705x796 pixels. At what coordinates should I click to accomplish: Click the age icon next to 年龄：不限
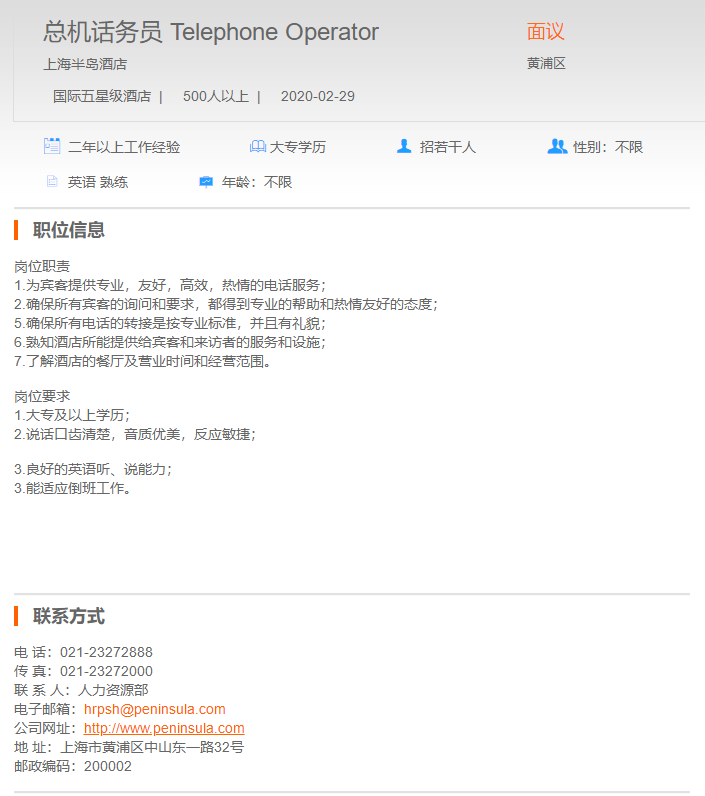click(206, 182)
